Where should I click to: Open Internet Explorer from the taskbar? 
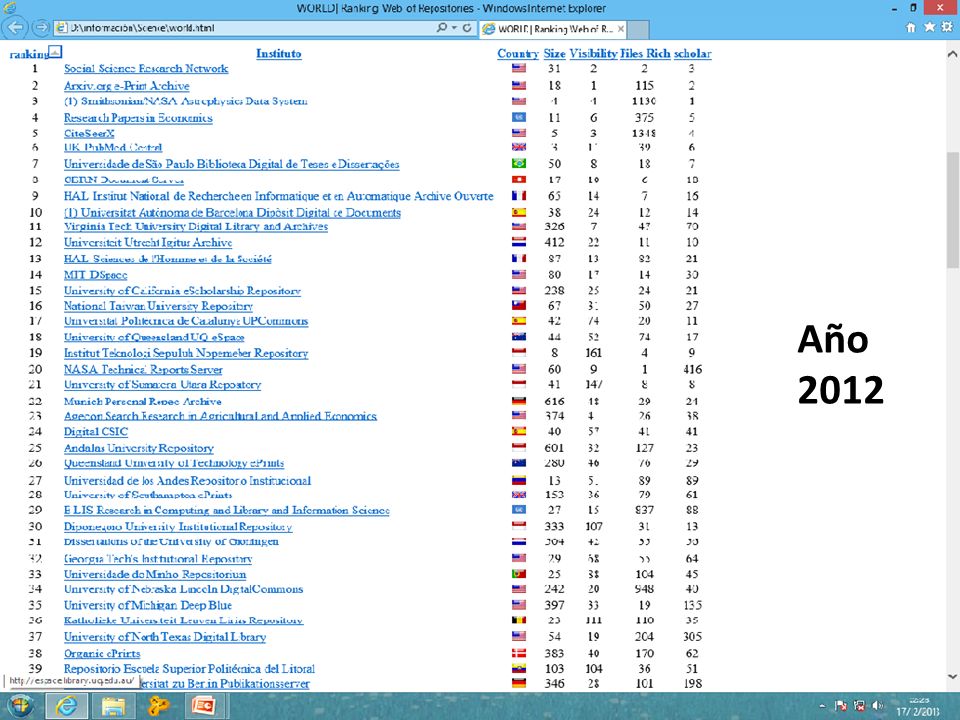click(66, 706)
